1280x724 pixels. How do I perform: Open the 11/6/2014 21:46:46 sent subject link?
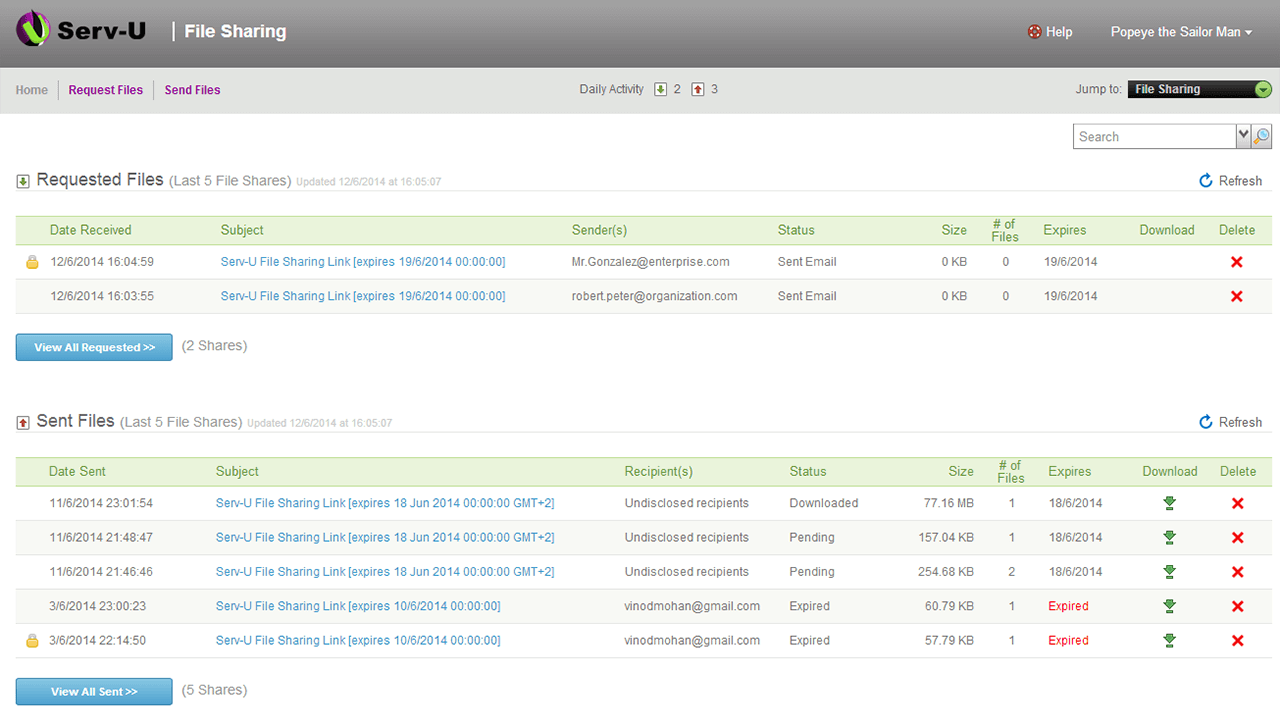click(x=385, y=572)
